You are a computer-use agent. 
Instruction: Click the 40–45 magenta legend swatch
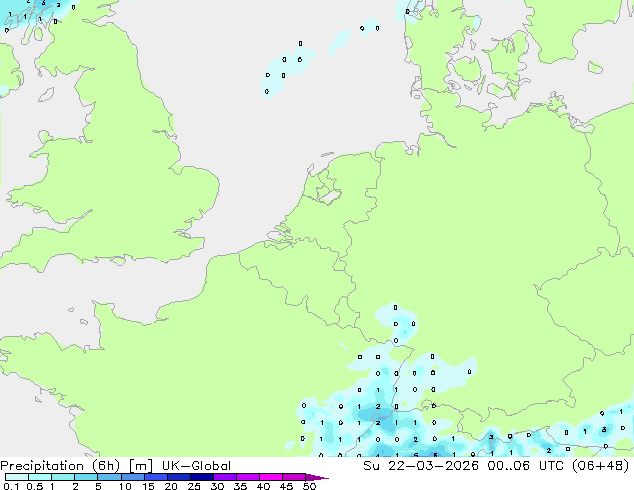(x=271, y=477)
